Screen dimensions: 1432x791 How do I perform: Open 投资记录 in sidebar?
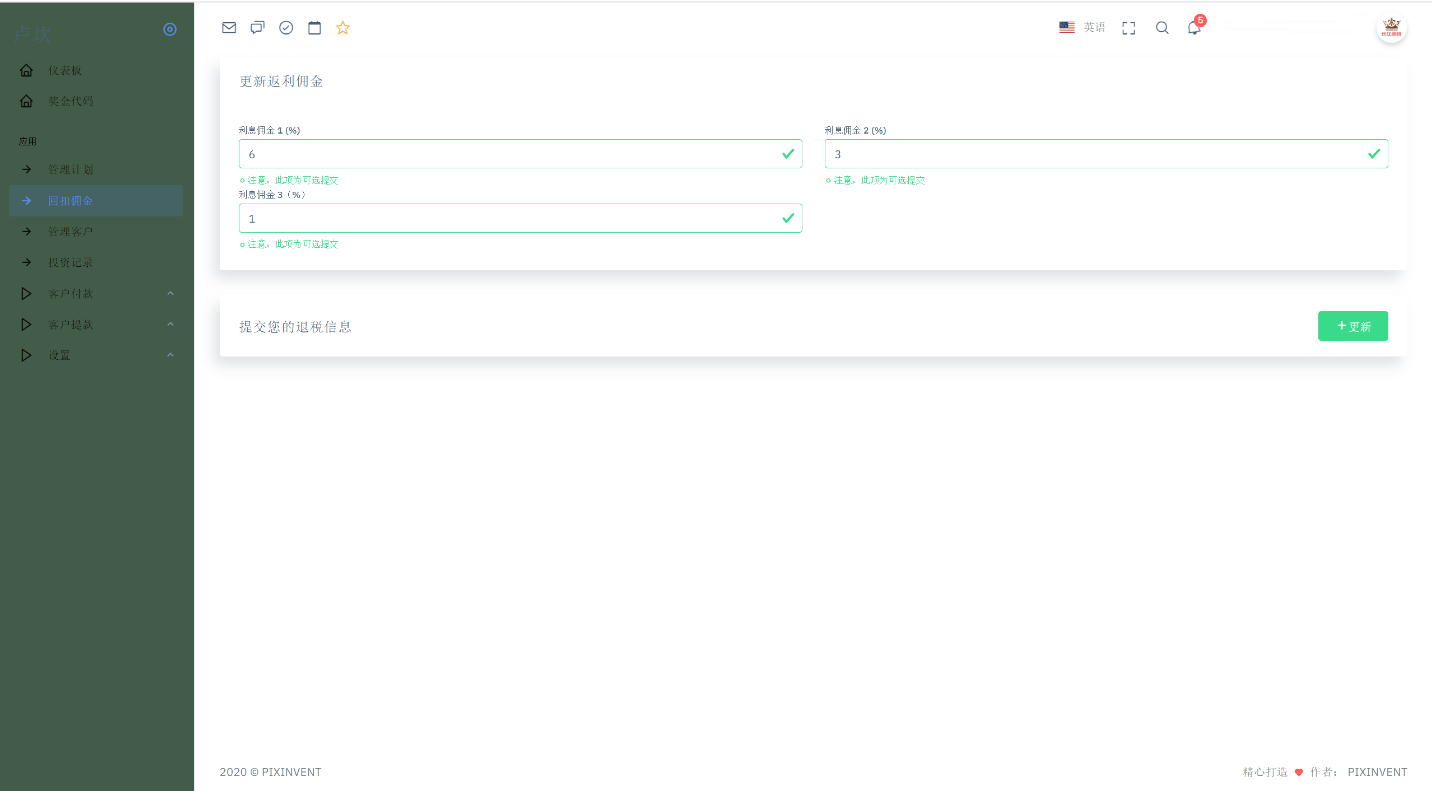(x=96, y=263)
